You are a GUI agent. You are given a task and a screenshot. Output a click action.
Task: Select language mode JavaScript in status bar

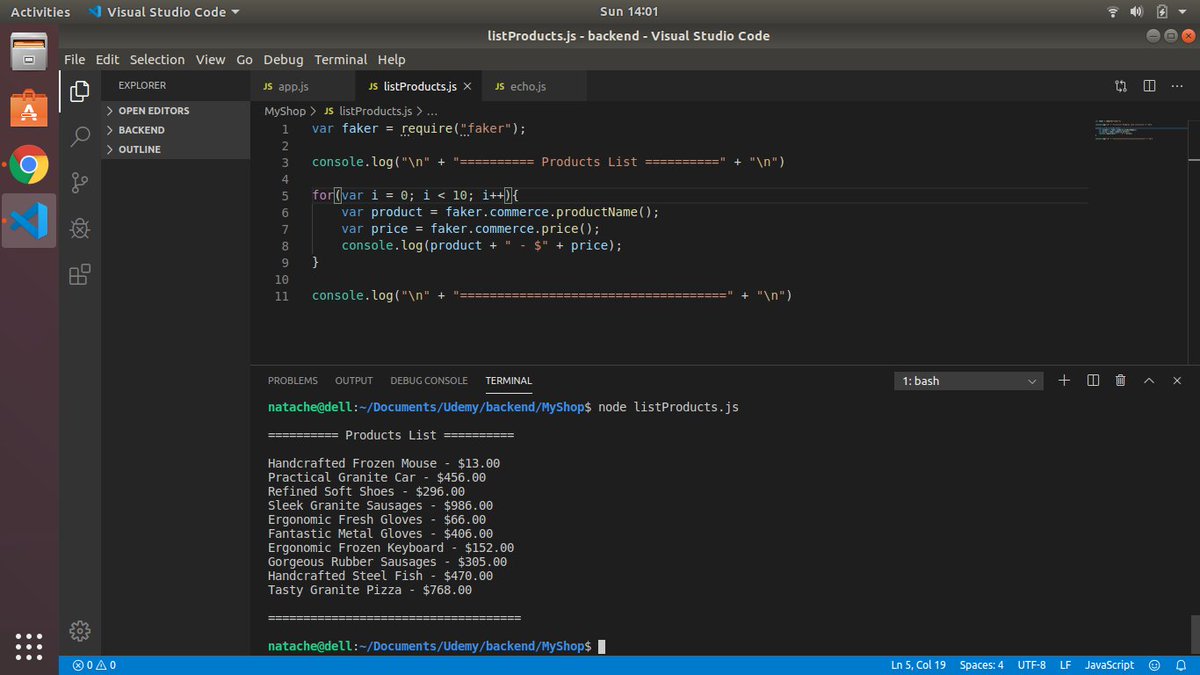click(1110, 665)
